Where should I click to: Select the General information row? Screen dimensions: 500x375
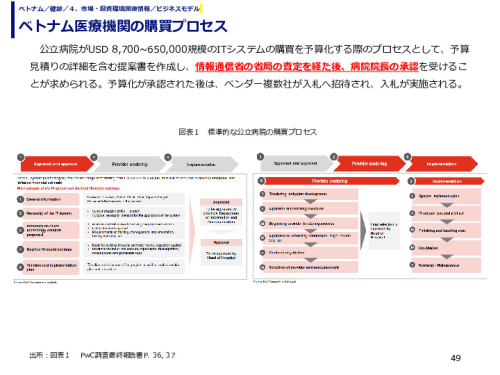[48, 199]
